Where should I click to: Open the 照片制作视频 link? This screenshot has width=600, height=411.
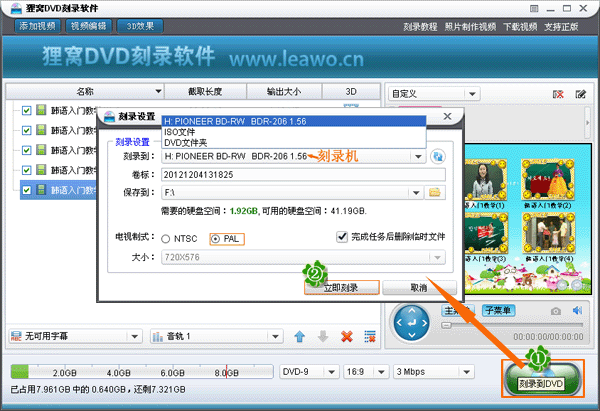pyautogui.click(x=470, y=27)
